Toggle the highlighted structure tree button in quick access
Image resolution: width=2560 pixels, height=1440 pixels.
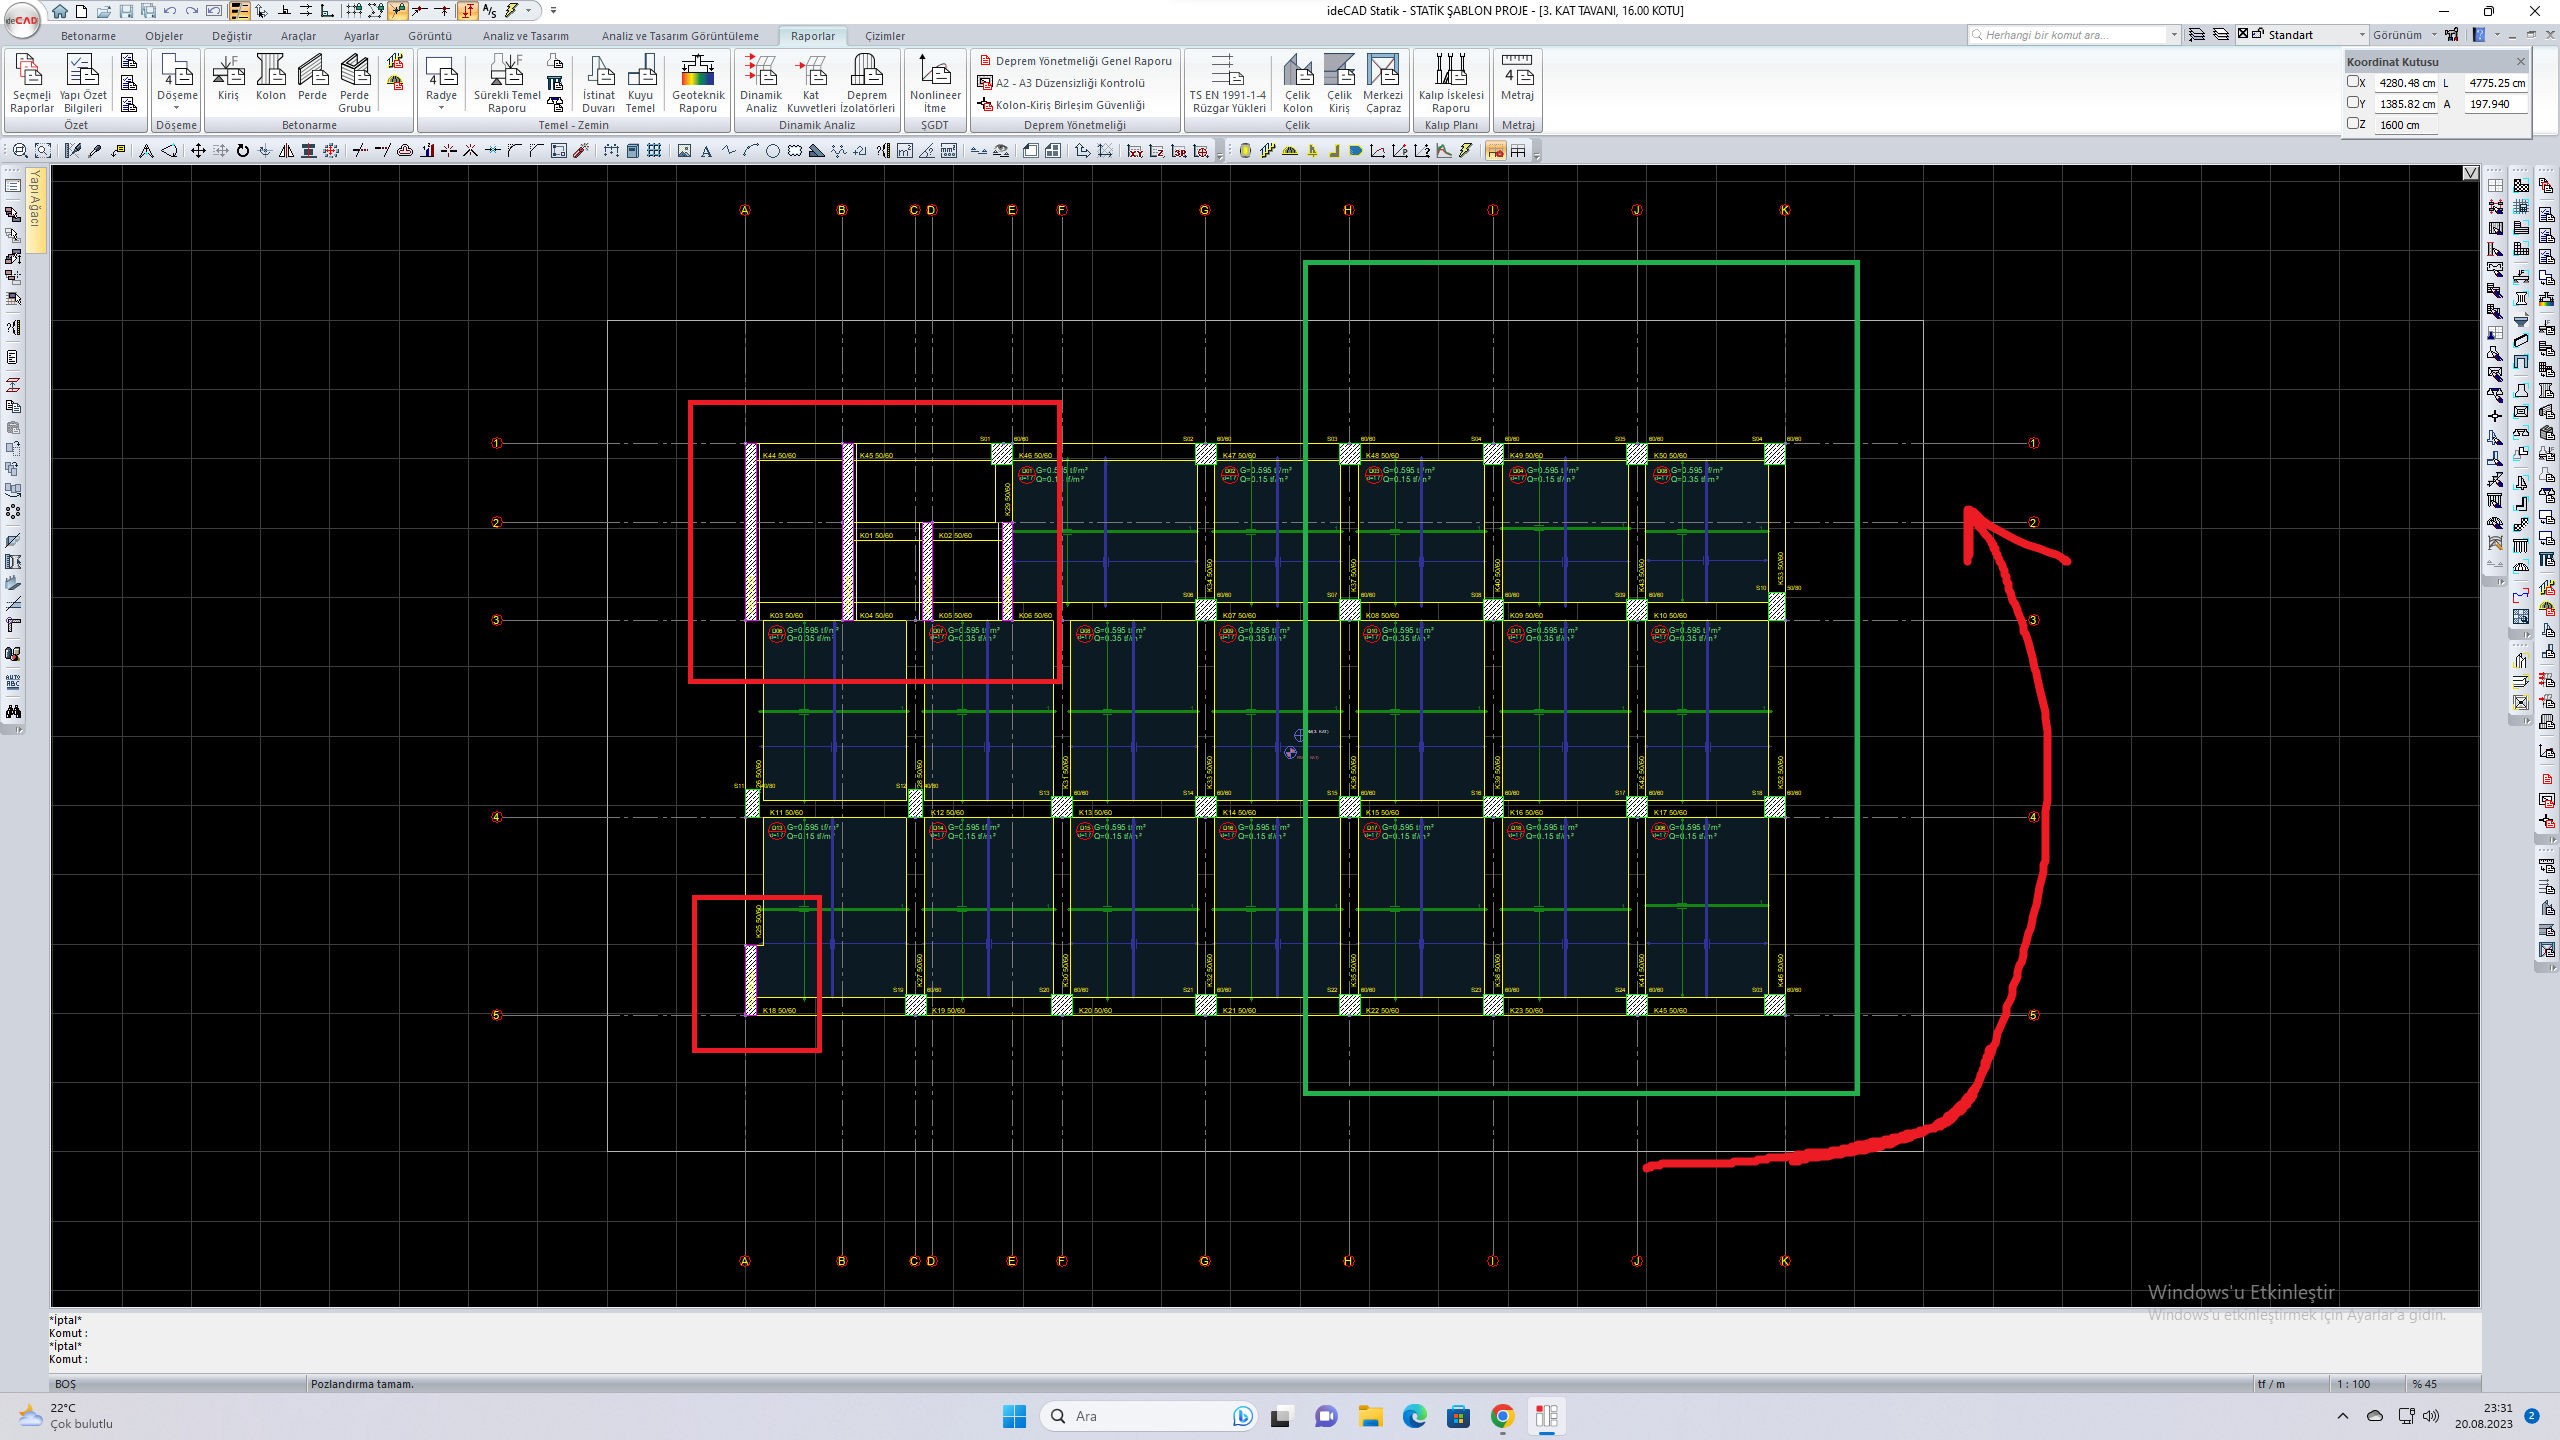pos(239,11)
